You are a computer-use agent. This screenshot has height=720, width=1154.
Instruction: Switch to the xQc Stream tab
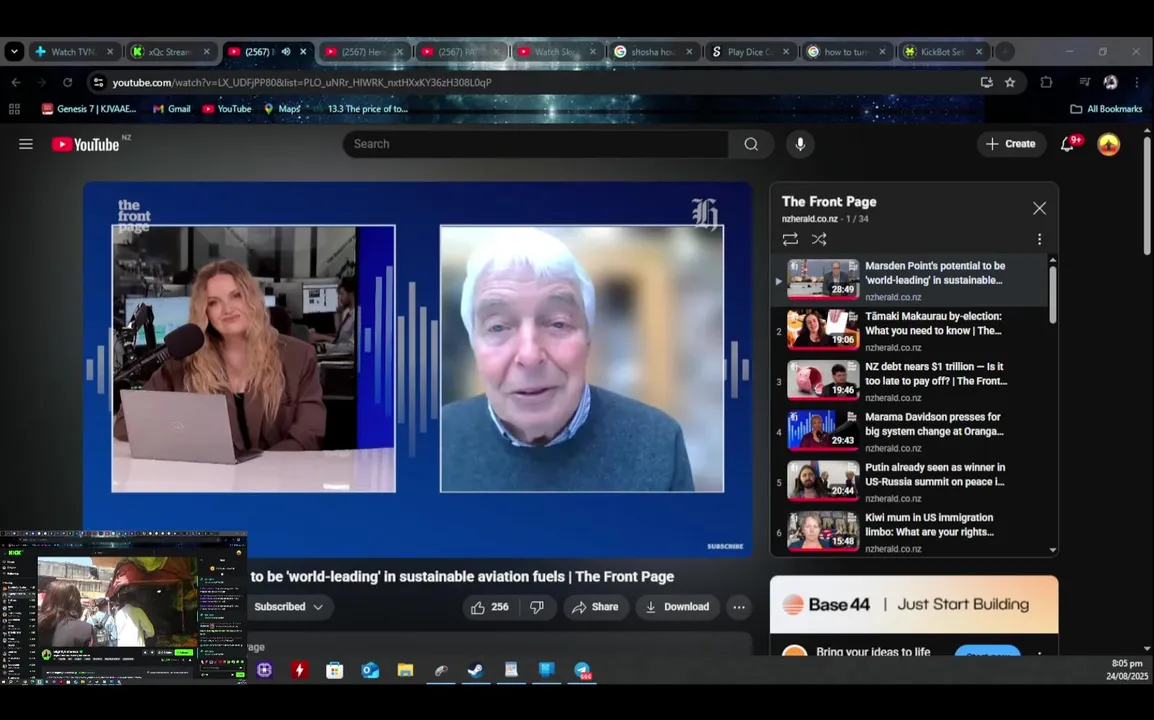[x=169, y=52]
